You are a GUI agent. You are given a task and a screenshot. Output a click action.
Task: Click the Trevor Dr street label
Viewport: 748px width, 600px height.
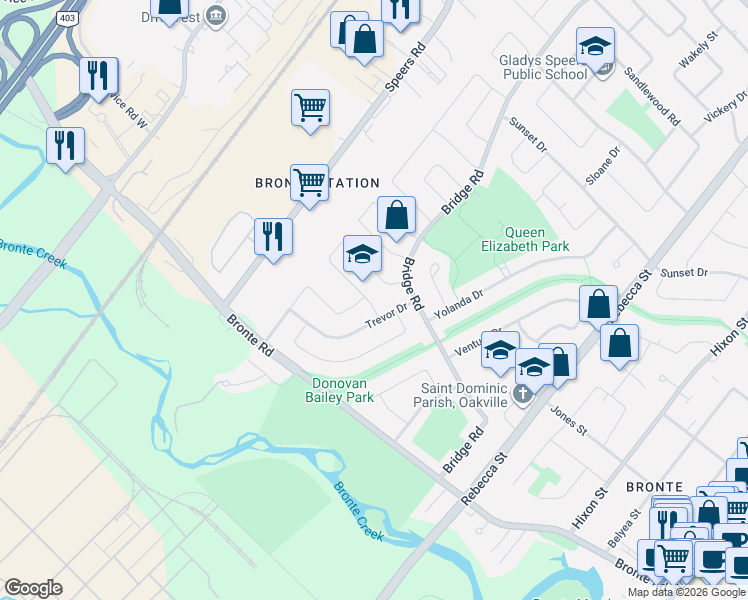pos(386,316)
